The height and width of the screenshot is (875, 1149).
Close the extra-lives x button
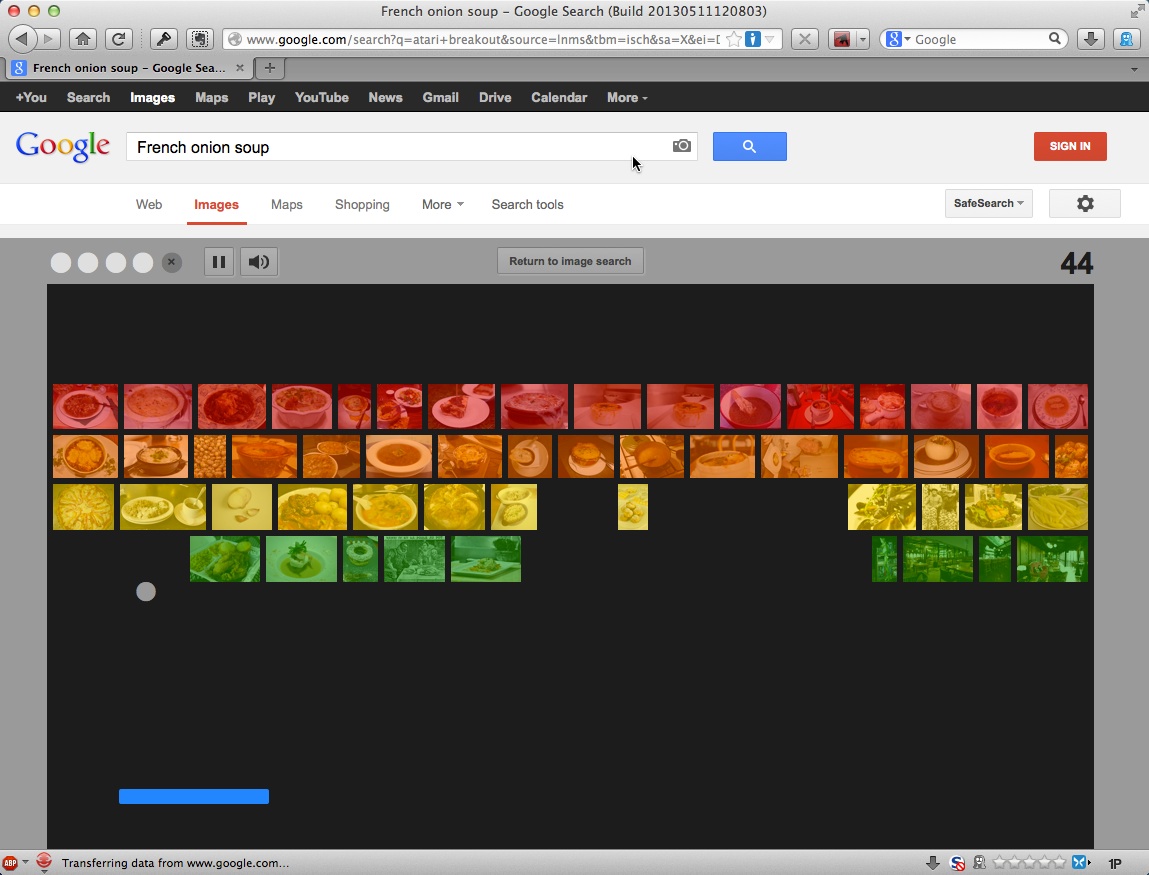point(172,262)
